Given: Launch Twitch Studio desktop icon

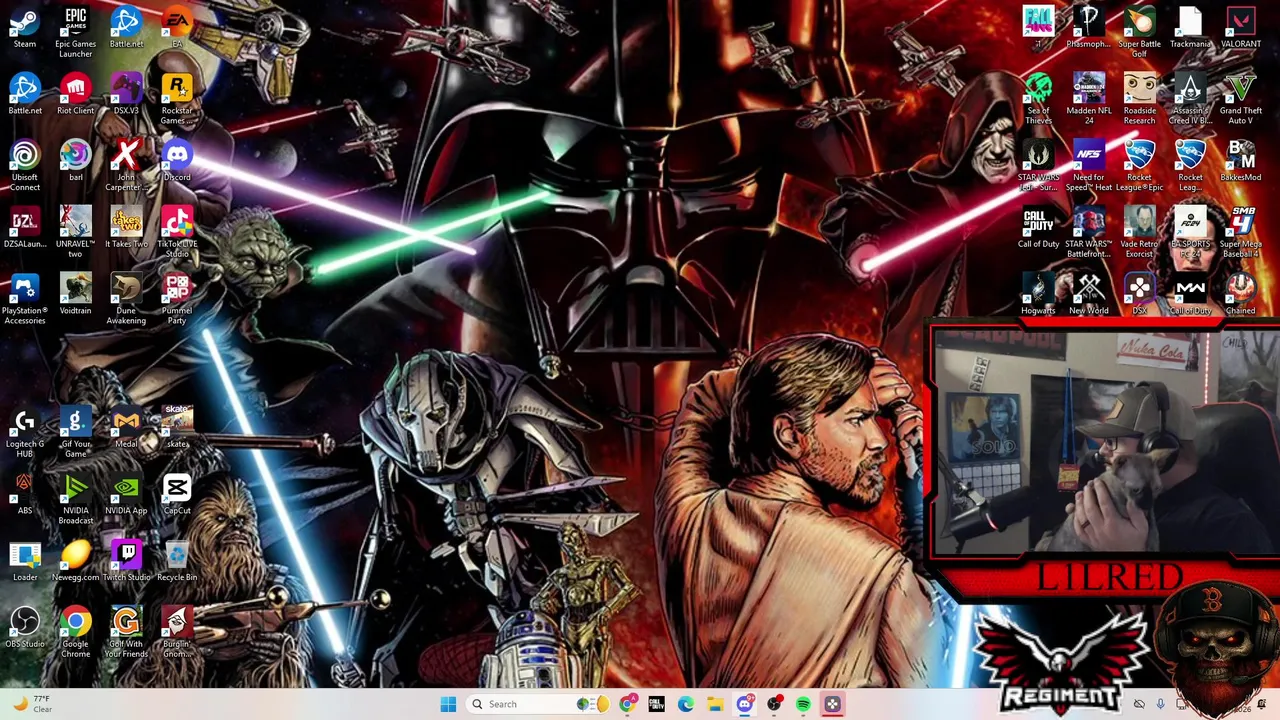Looking at the screenshot, I should [126, 561].
